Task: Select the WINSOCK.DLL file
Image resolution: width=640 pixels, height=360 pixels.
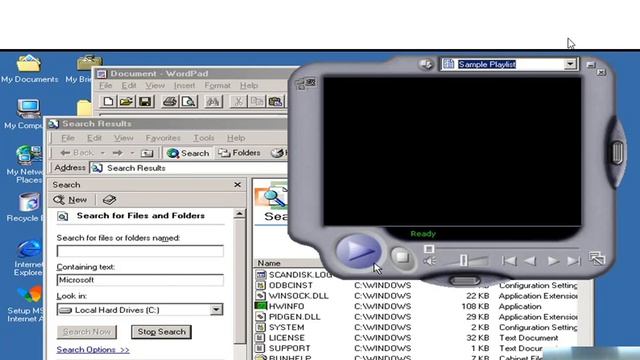Action: (299, 296)
